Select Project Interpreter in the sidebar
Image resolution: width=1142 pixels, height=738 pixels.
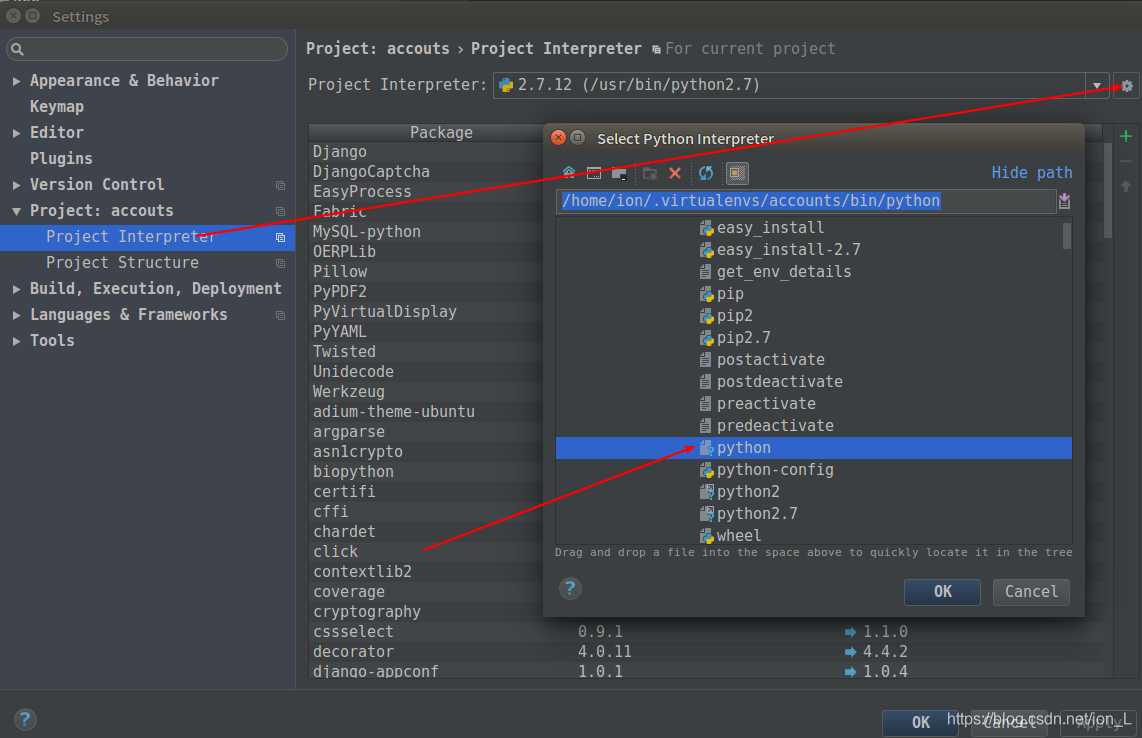147,238
